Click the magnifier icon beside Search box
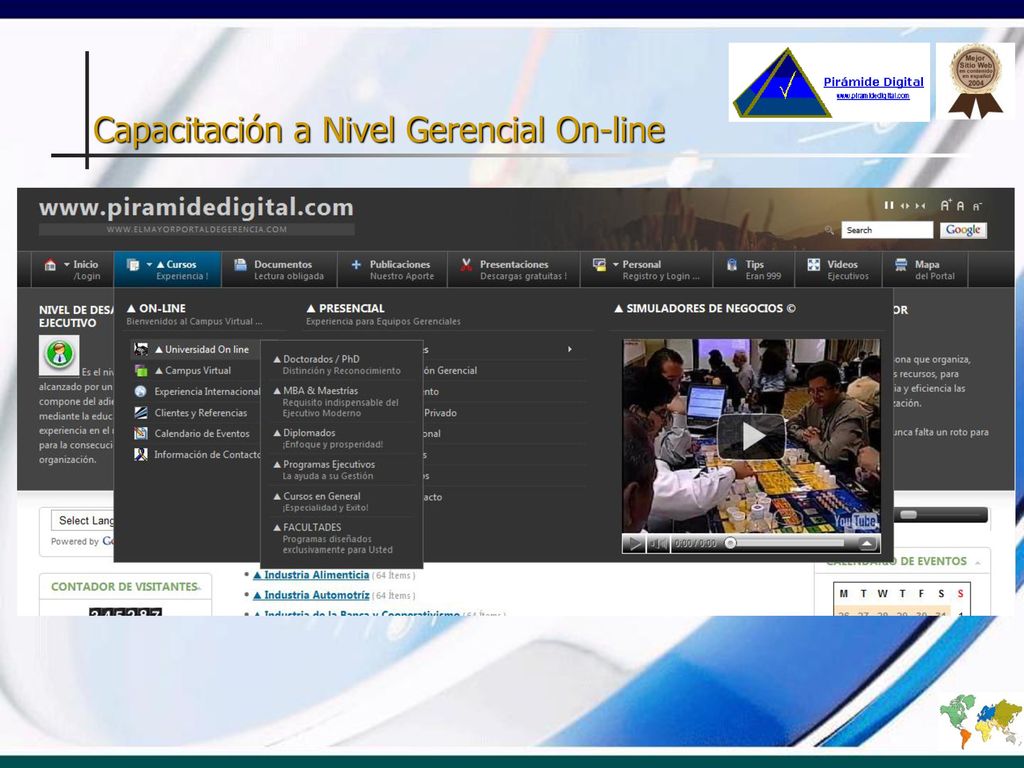The height and width of the screenshot is (768, 1024). coord(829,230)
